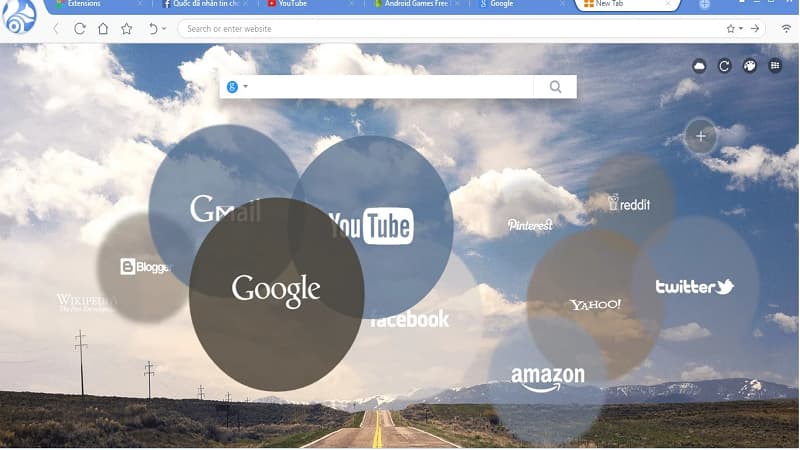Open the Yahoo! bubble
Screen dimensions: 800x450
pos(595,305)
